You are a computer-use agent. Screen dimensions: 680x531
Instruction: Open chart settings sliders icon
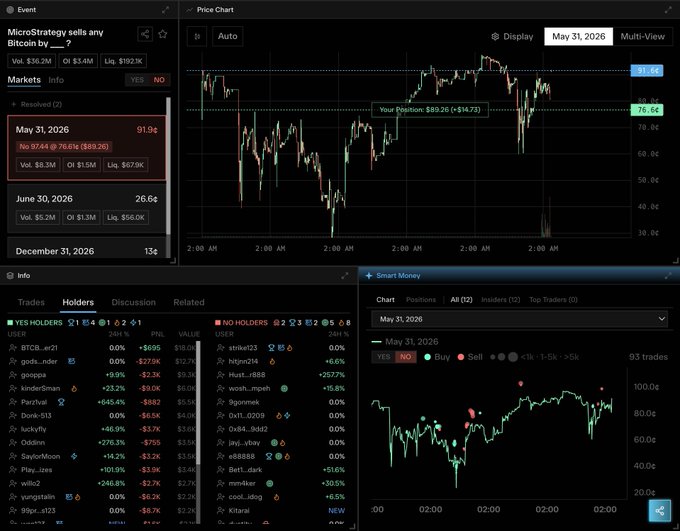197,36
